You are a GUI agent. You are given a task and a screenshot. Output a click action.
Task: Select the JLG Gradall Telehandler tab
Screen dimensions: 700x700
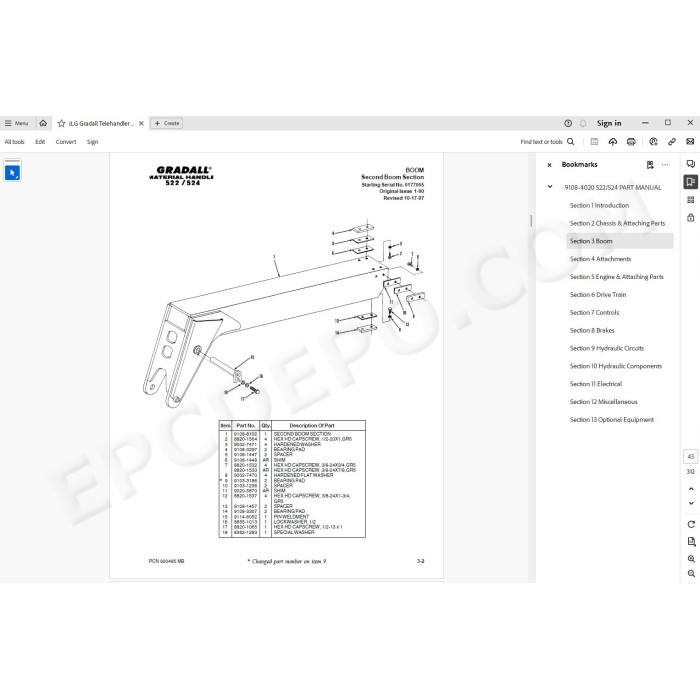[101, 123]
